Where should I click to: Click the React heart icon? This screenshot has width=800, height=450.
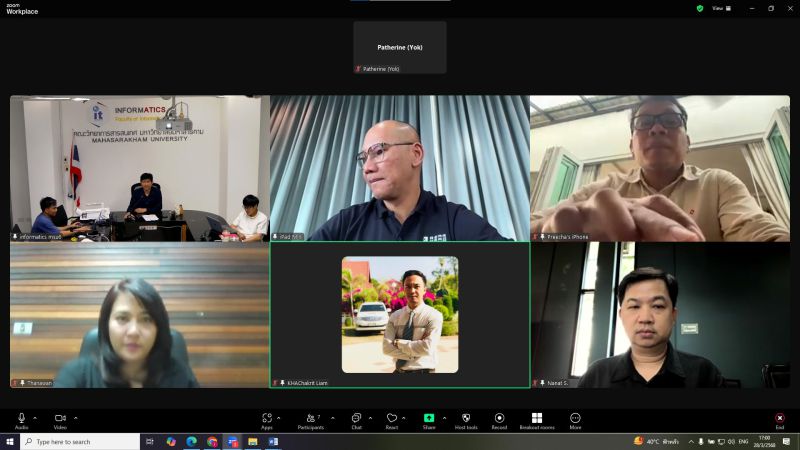pyautogui.click(x=392, y=418)
